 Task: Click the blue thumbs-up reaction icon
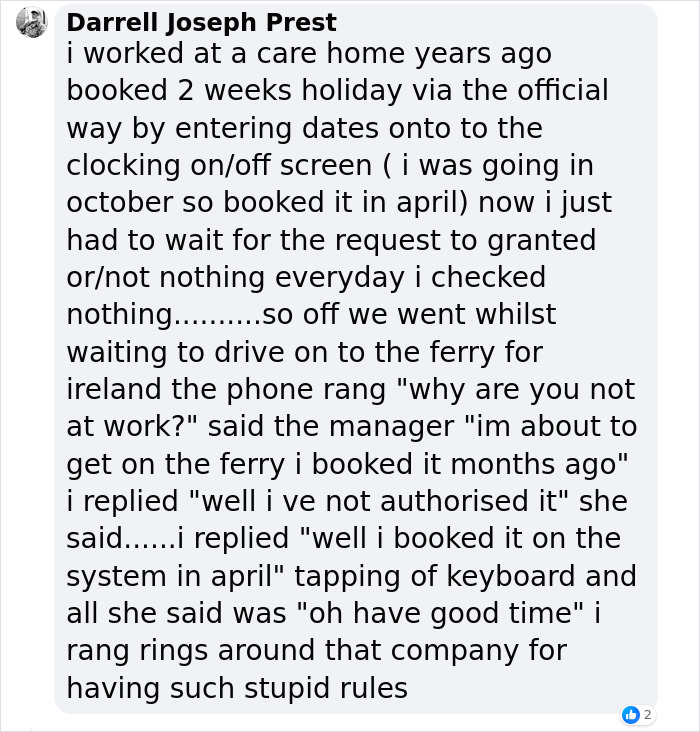[x=630, y=714]
